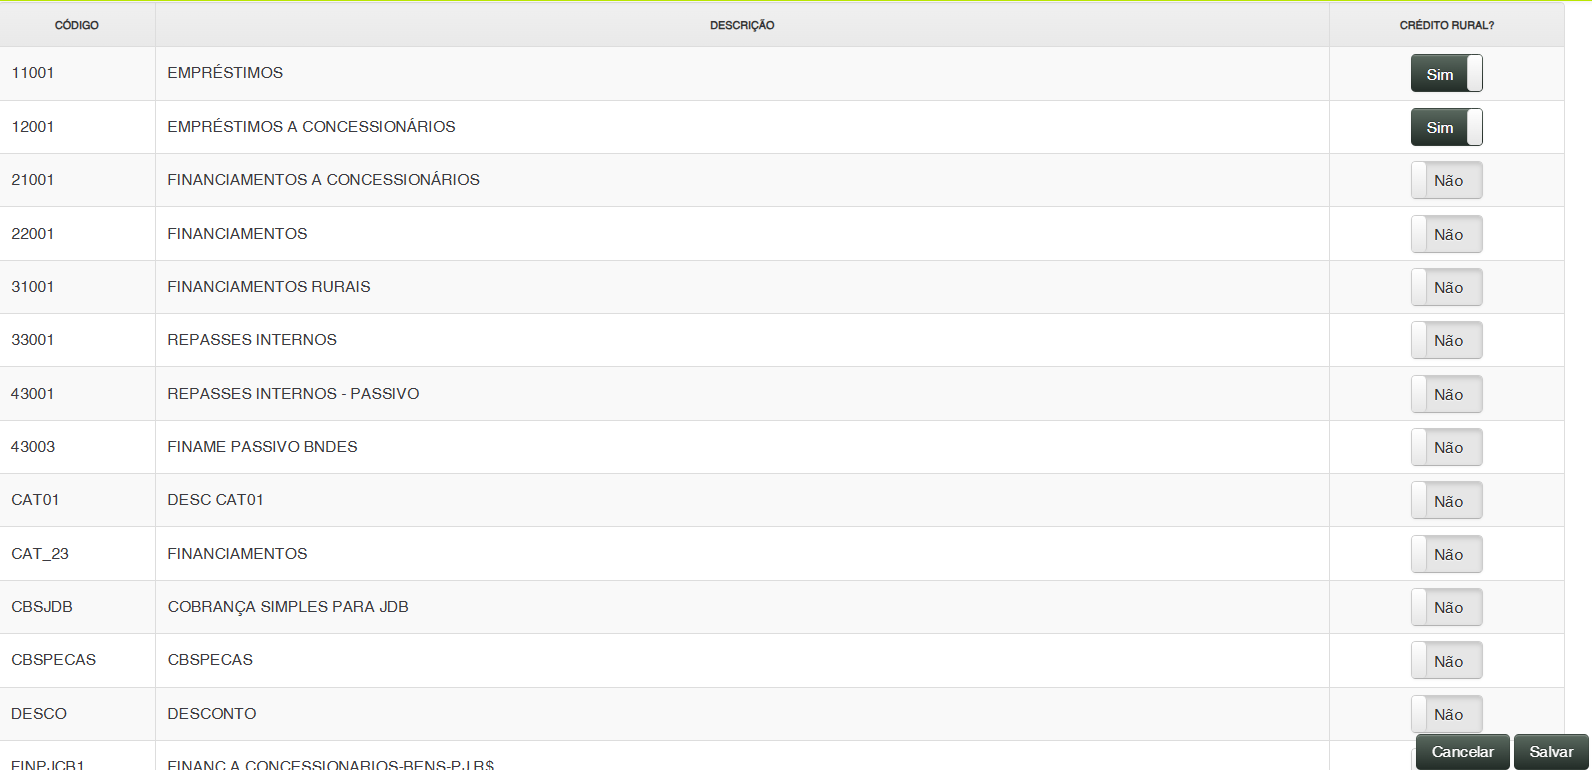Image resolution: width=1592 pixels, height=770 pixels.
Task: Switch on Crédito Rural for code 33001
Action: (x=1446, y=341)
